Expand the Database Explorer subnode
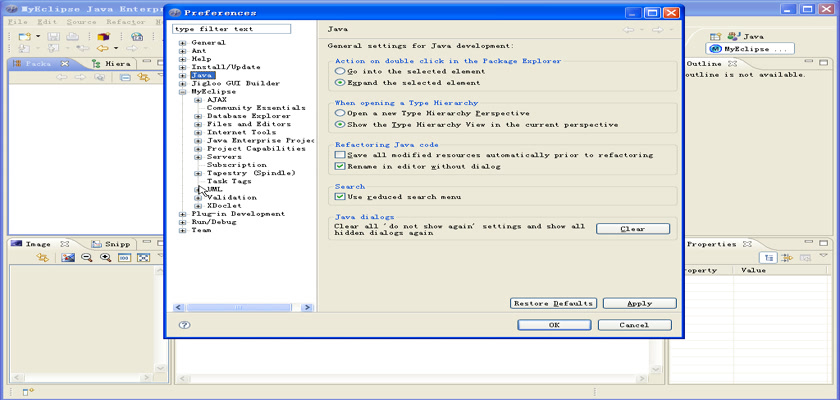Screen dimensions: 840x400 click(x=198, y=116)
